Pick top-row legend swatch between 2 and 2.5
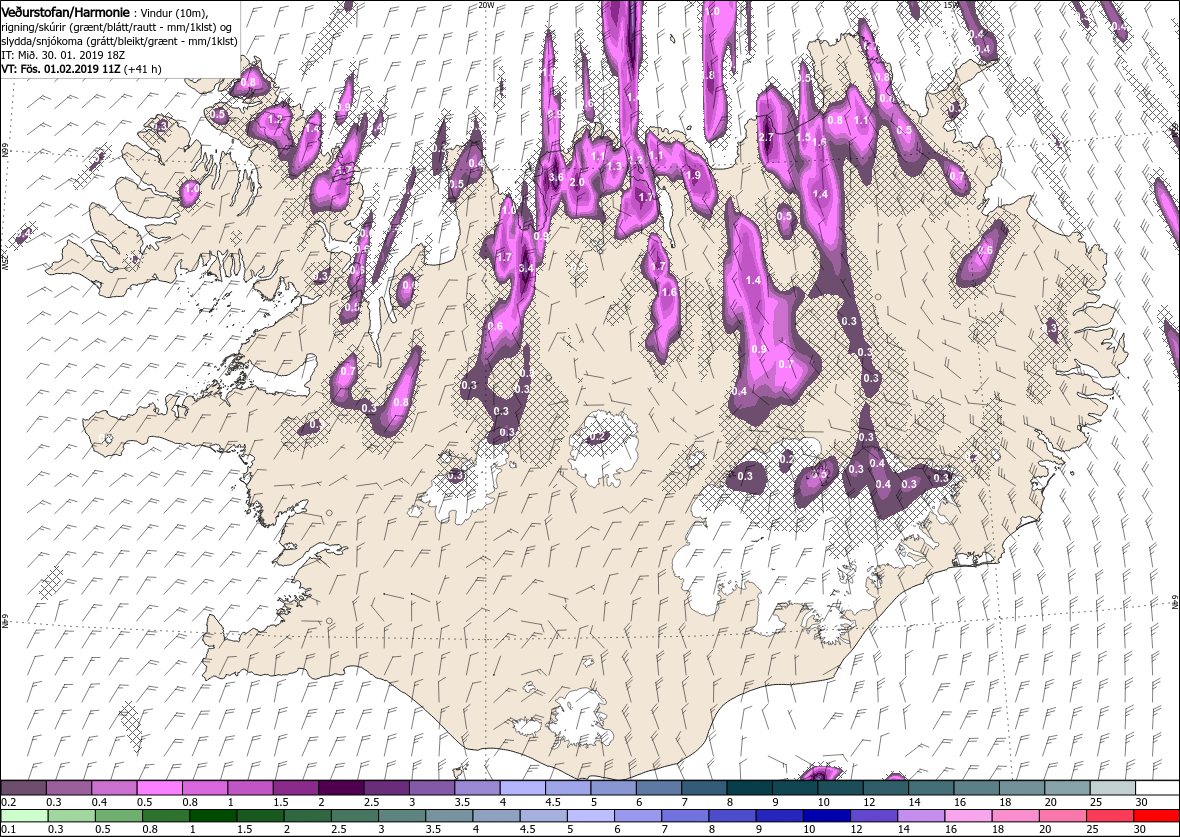This screenshot has width=1180, height=837. pyautogui.click(x=341, y=787)
